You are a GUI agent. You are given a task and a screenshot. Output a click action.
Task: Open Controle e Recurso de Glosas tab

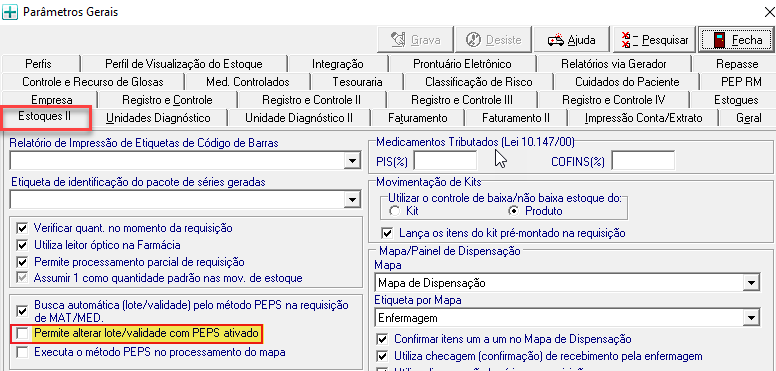93,82
